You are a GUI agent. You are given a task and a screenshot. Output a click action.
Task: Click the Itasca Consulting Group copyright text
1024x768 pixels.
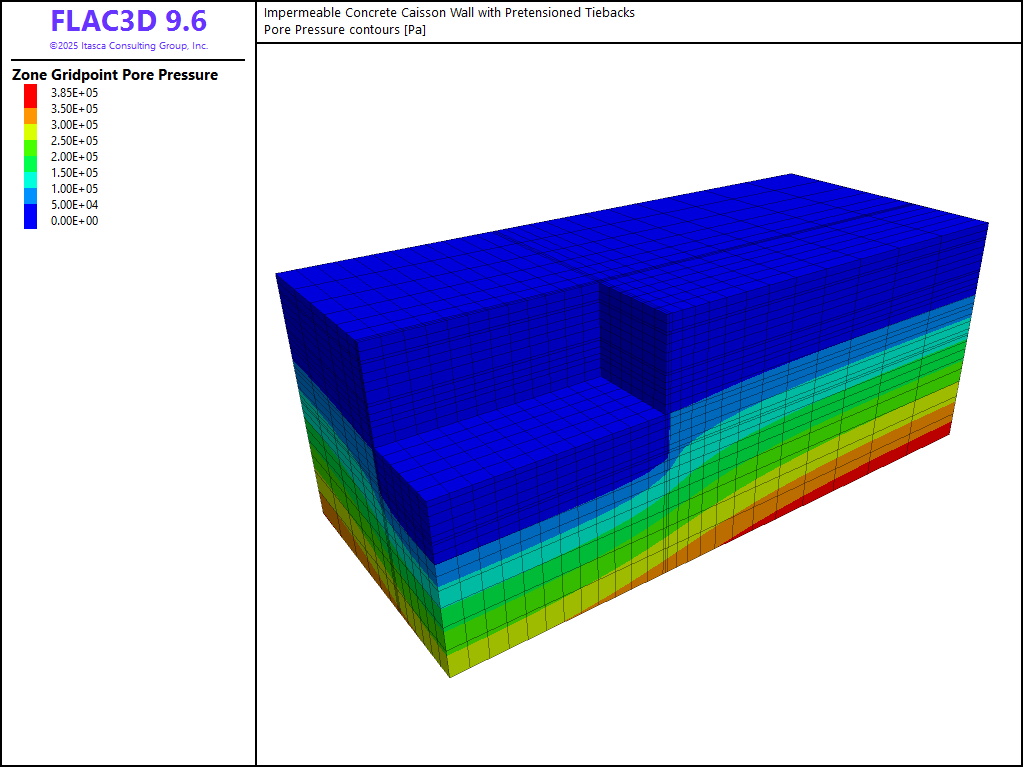tap(128, 46)
